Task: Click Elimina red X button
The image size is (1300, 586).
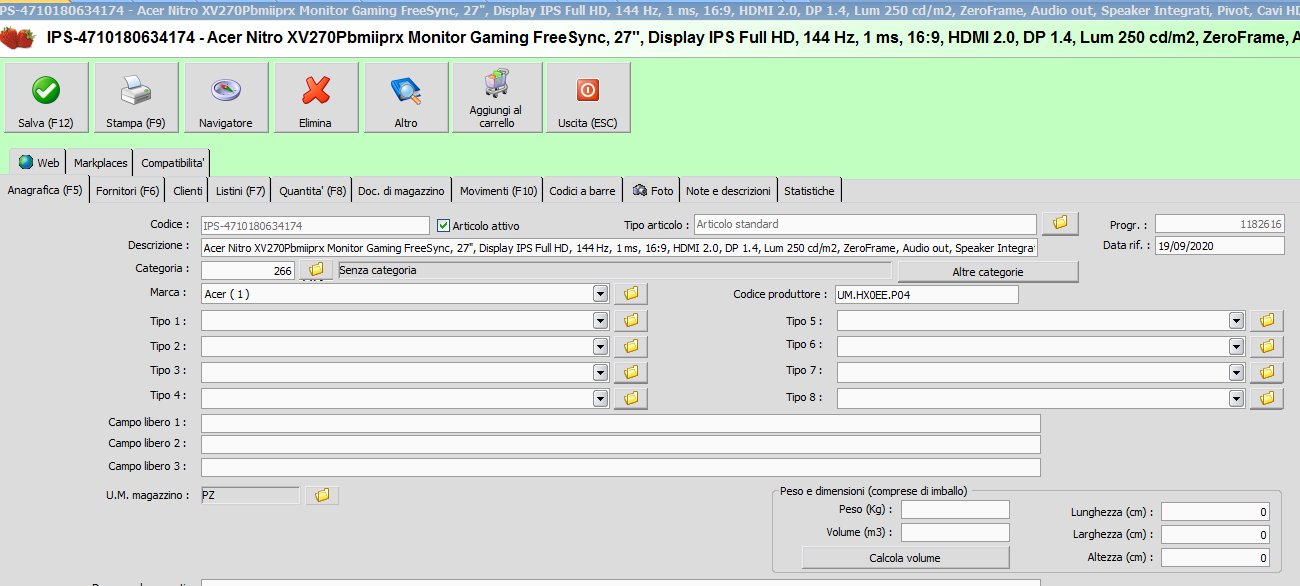Action: [x=316, y=97]
